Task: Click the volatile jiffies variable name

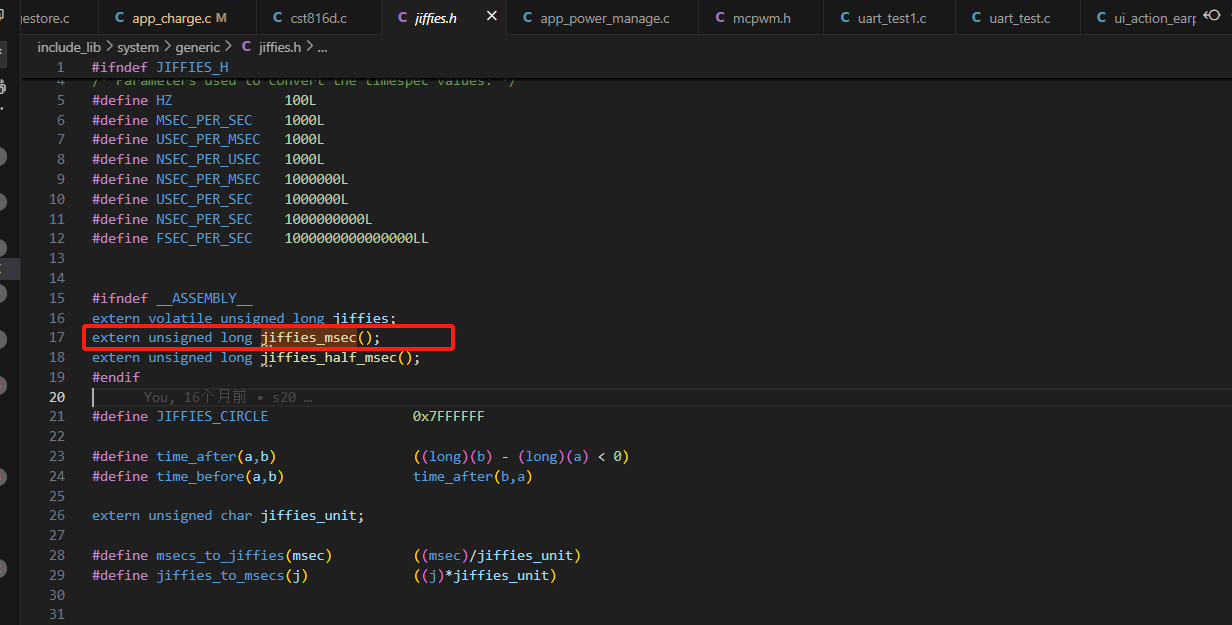Action: tap(361, 318)
